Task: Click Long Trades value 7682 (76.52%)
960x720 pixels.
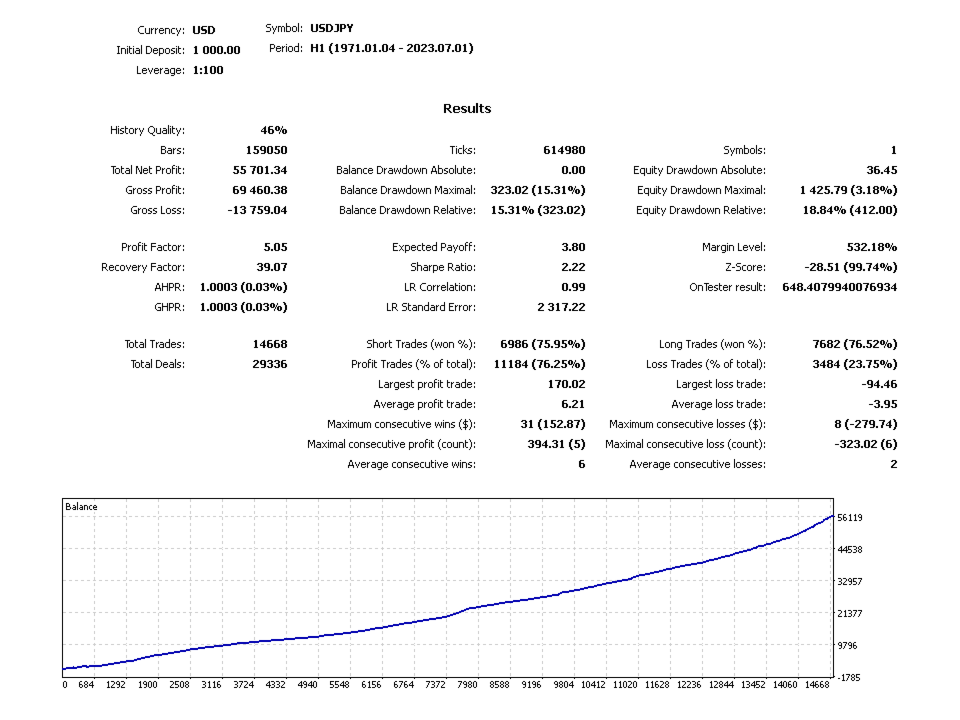Action: point(855,345)
